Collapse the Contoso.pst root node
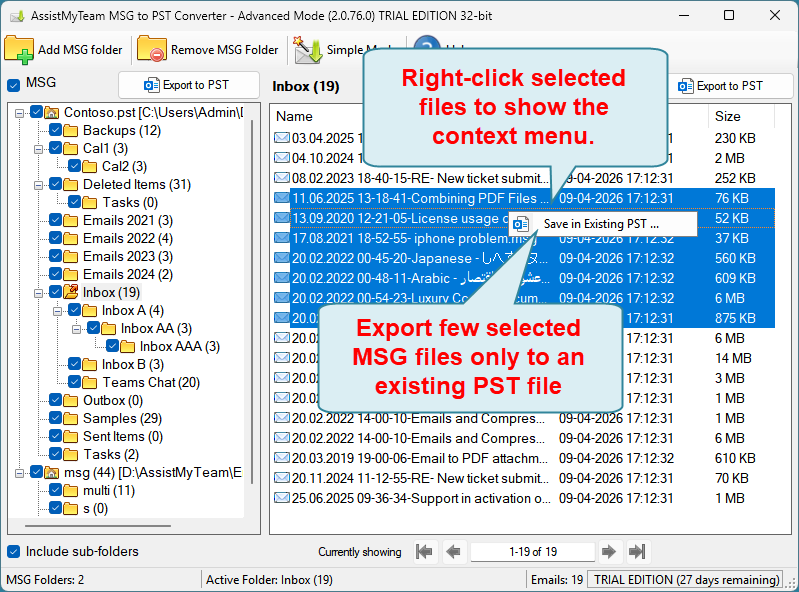Image resolution: width=799 pixels, height=592 pixels. pos(19,113)
